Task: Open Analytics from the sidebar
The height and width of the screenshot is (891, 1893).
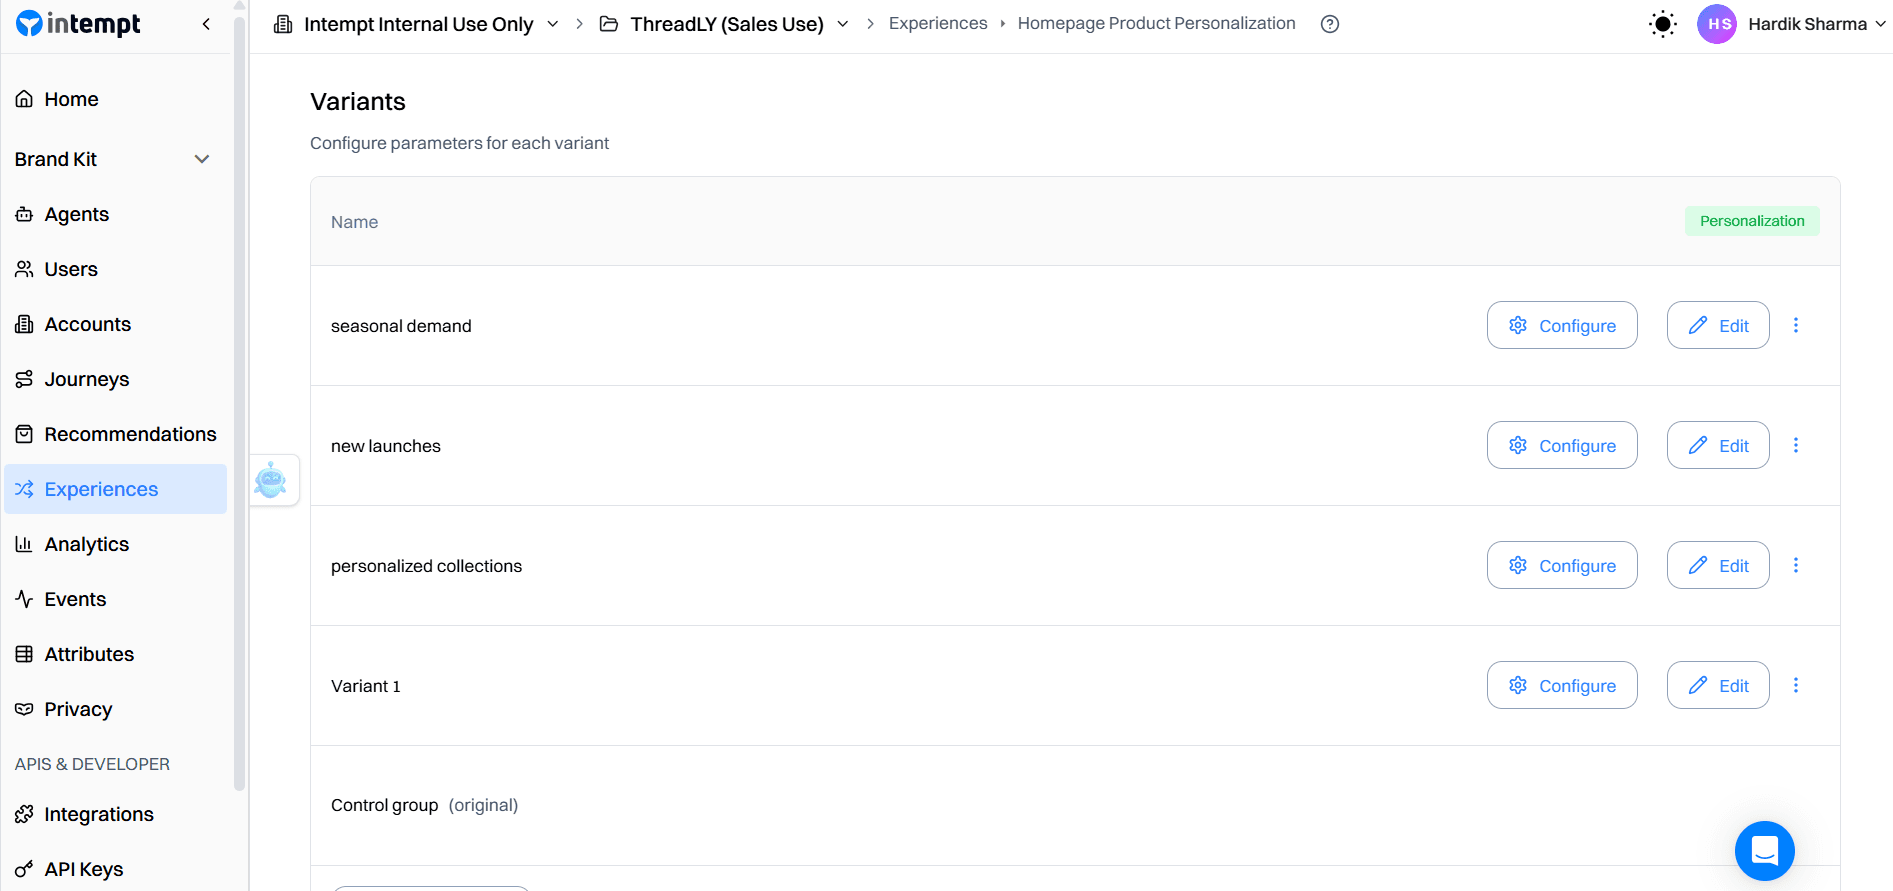Action: [87, 544]
